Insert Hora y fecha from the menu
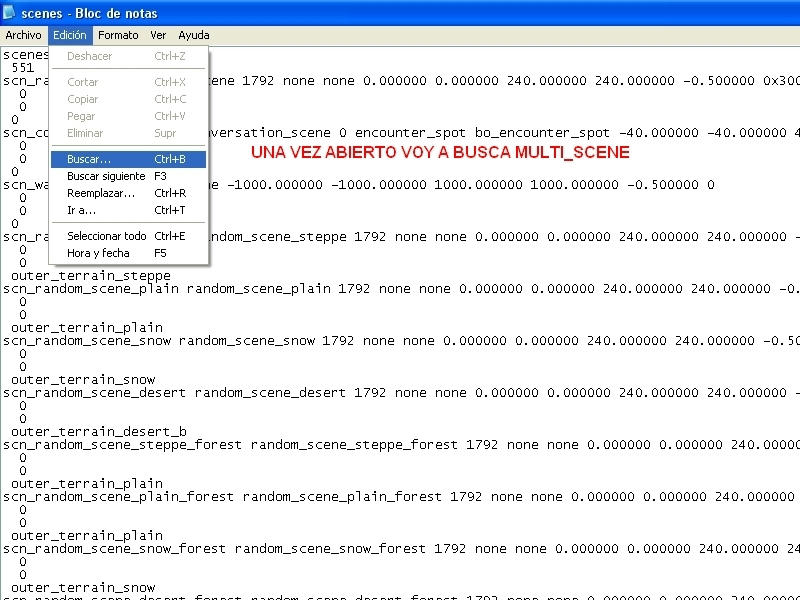 pyautogui.click(x=96, y=253)
